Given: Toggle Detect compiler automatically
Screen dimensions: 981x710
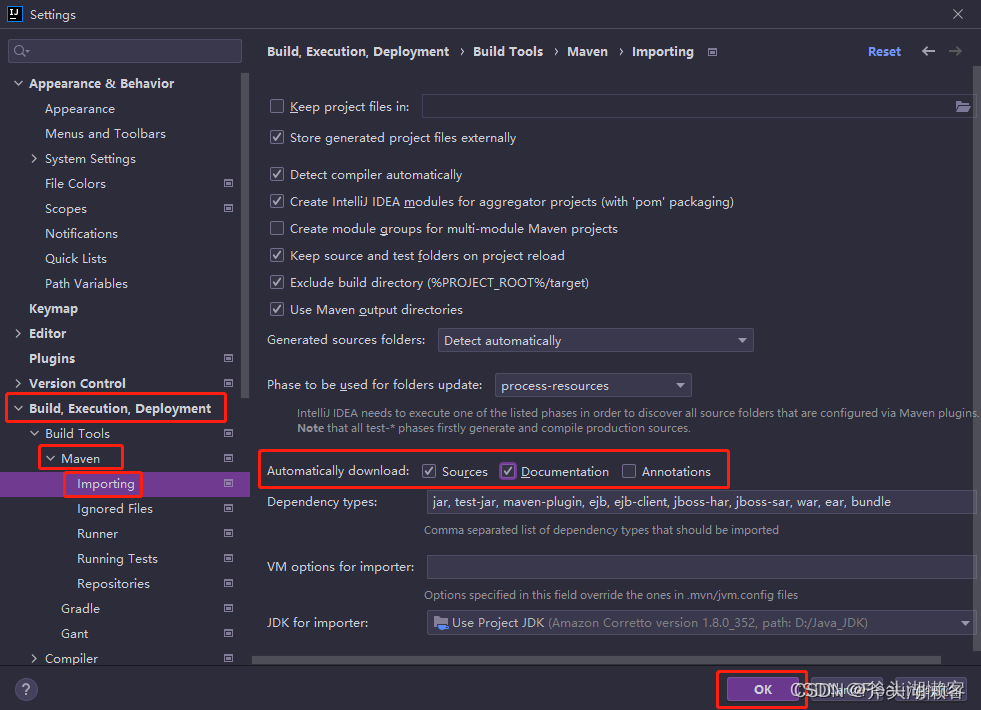Looking at the screenshot, I should [x=277, y=174].
